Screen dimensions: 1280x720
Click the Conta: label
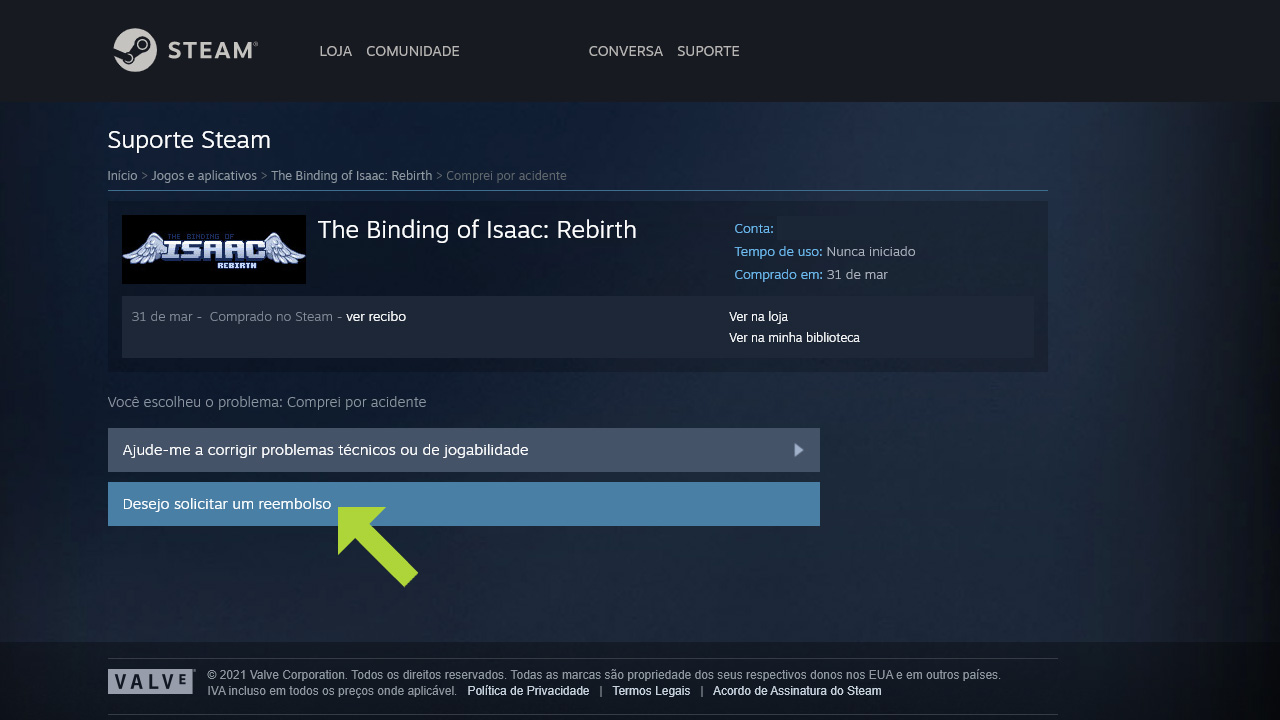coord(754,228)
